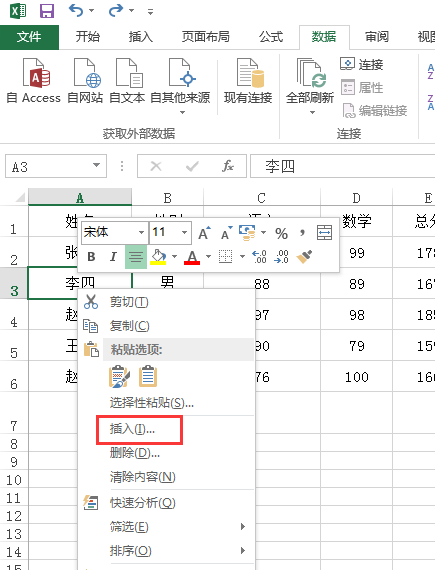Click the Redo arrow icon
This screenshot has height=570, width=435.
pos(116,11)
